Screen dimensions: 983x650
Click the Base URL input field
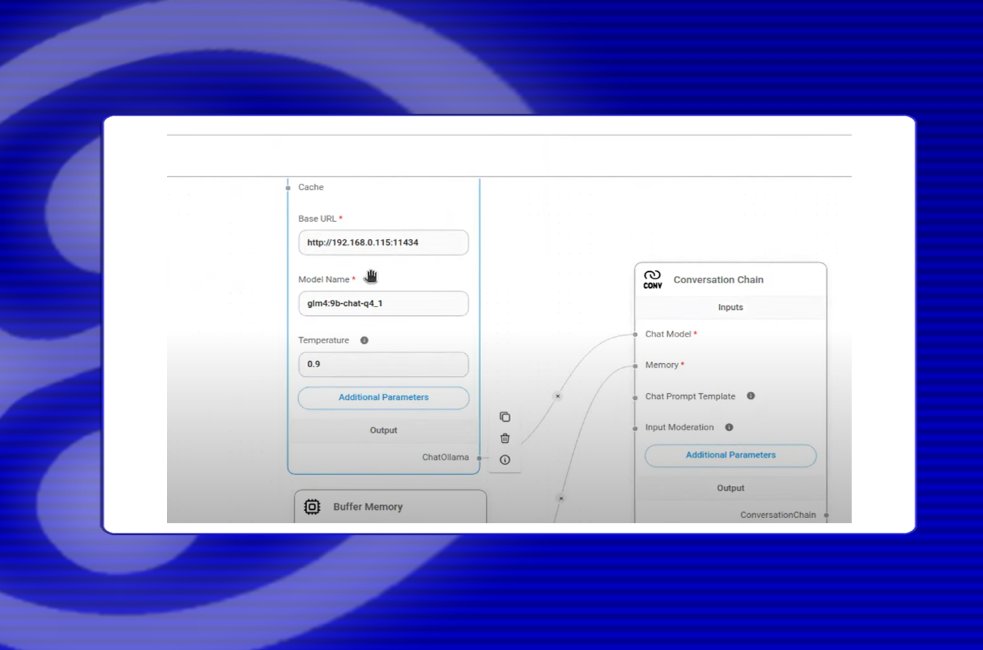click(x=383, y=243)
